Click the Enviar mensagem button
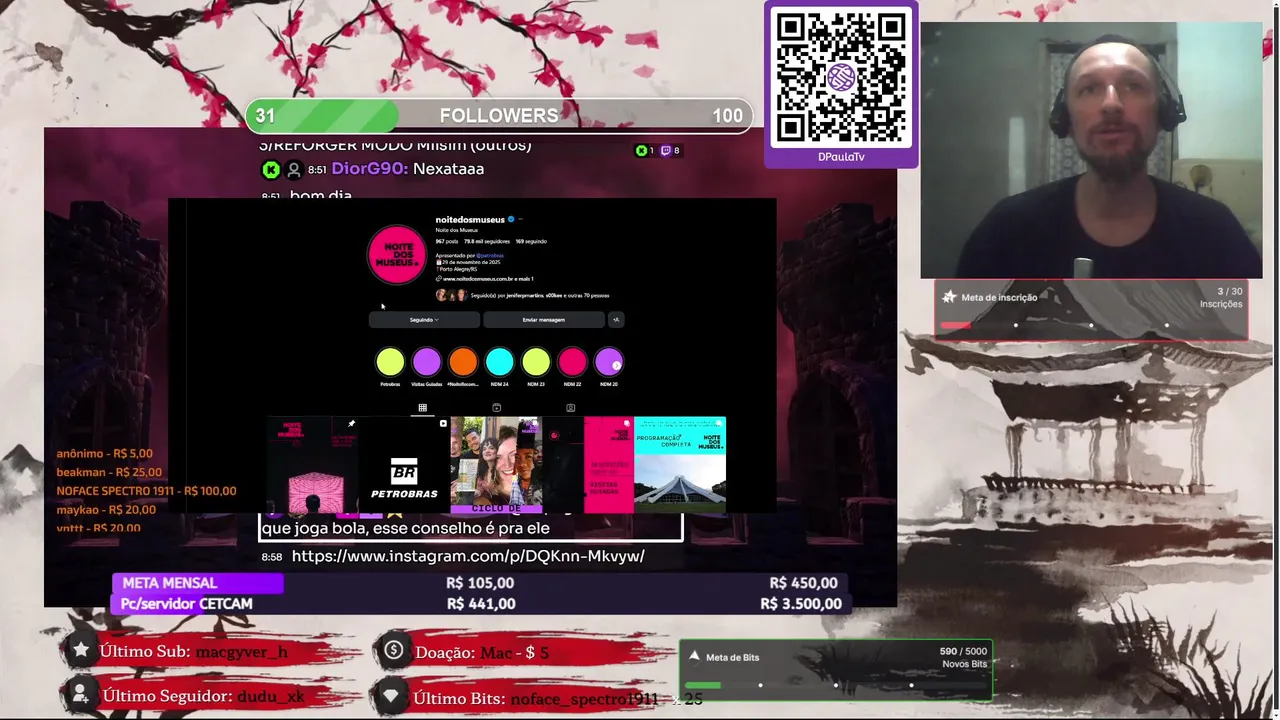Screen dimensions: 1280x720 coord(544,320)
